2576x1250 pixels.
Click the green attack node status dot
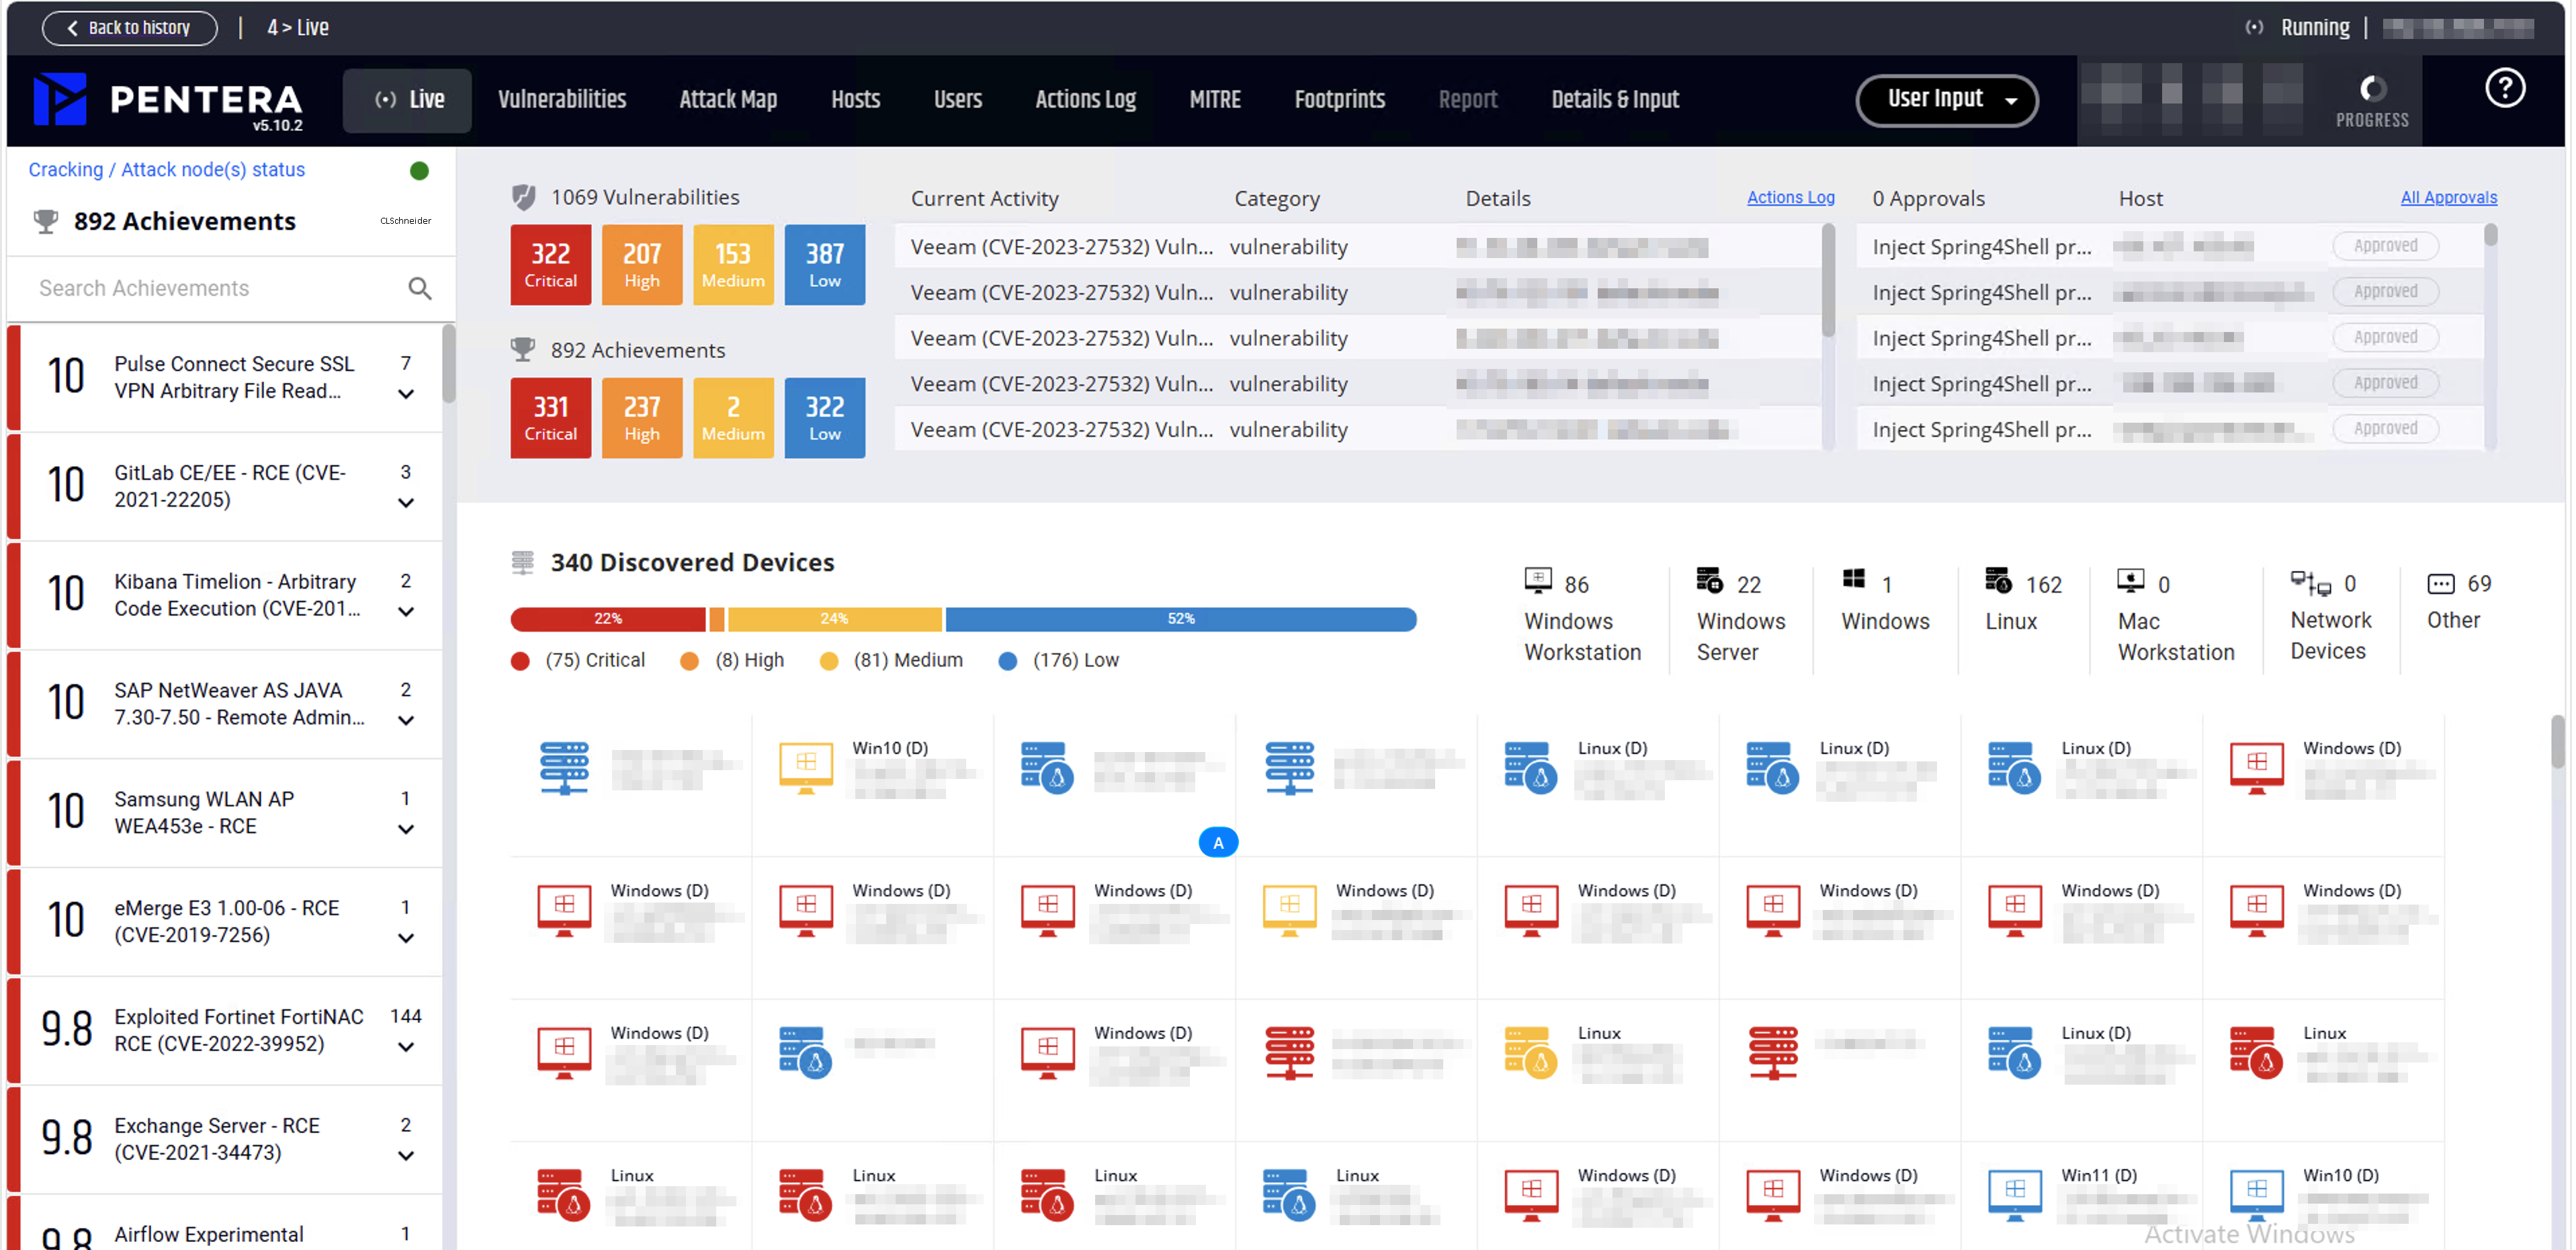419,171
